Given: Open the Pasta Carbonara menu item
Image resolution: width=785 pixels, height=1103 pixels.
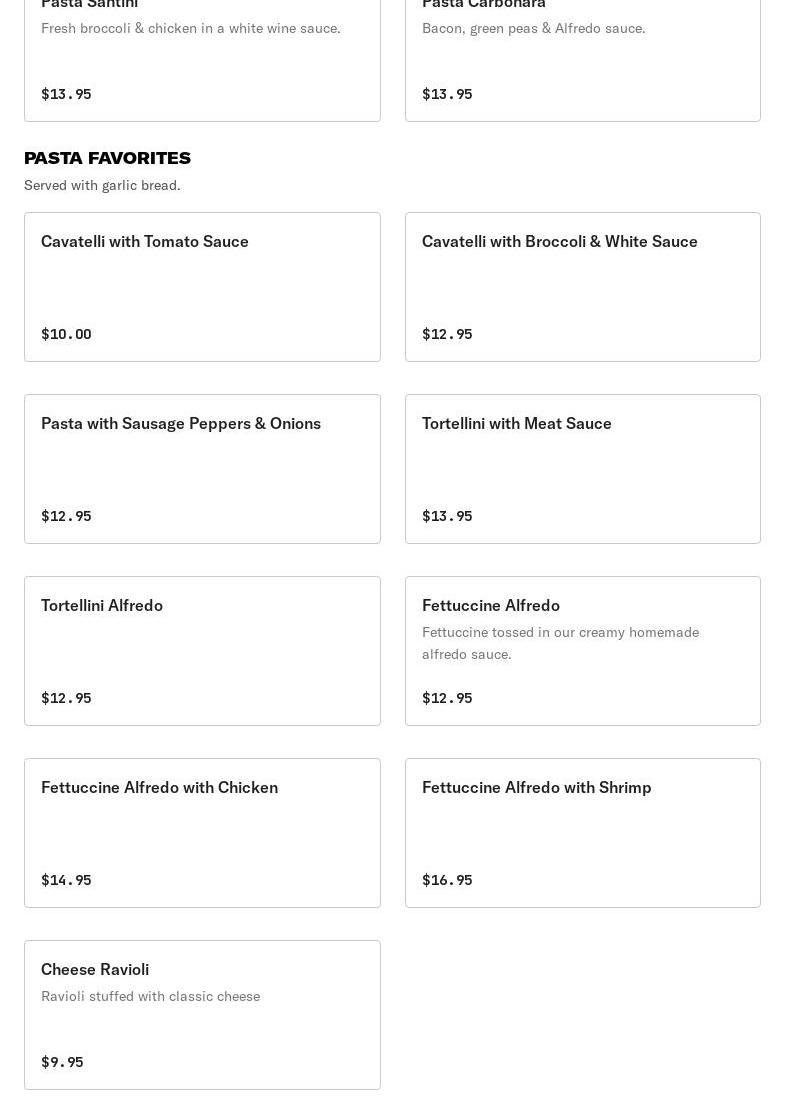Looking at the screenshot, I should tap(583, 60).
